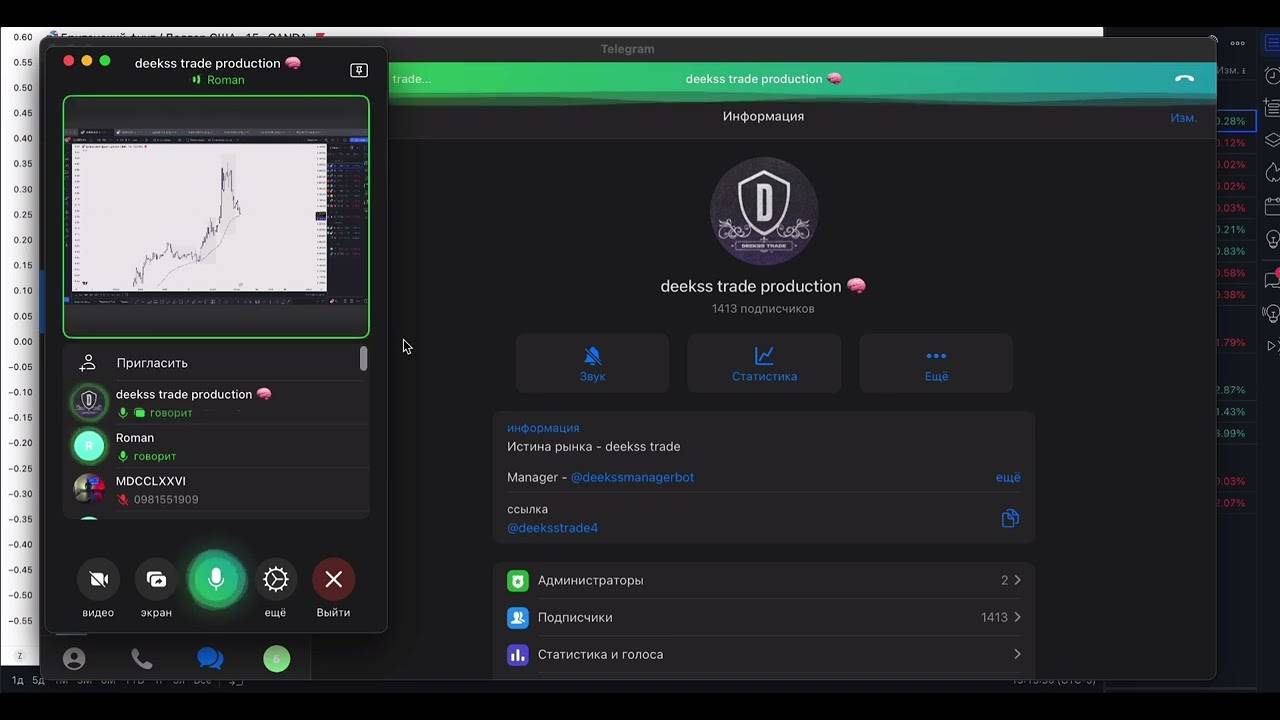1280x720 pixels.
Task: Mute channel notifications with Звук
Action: [x=592, y=363]
